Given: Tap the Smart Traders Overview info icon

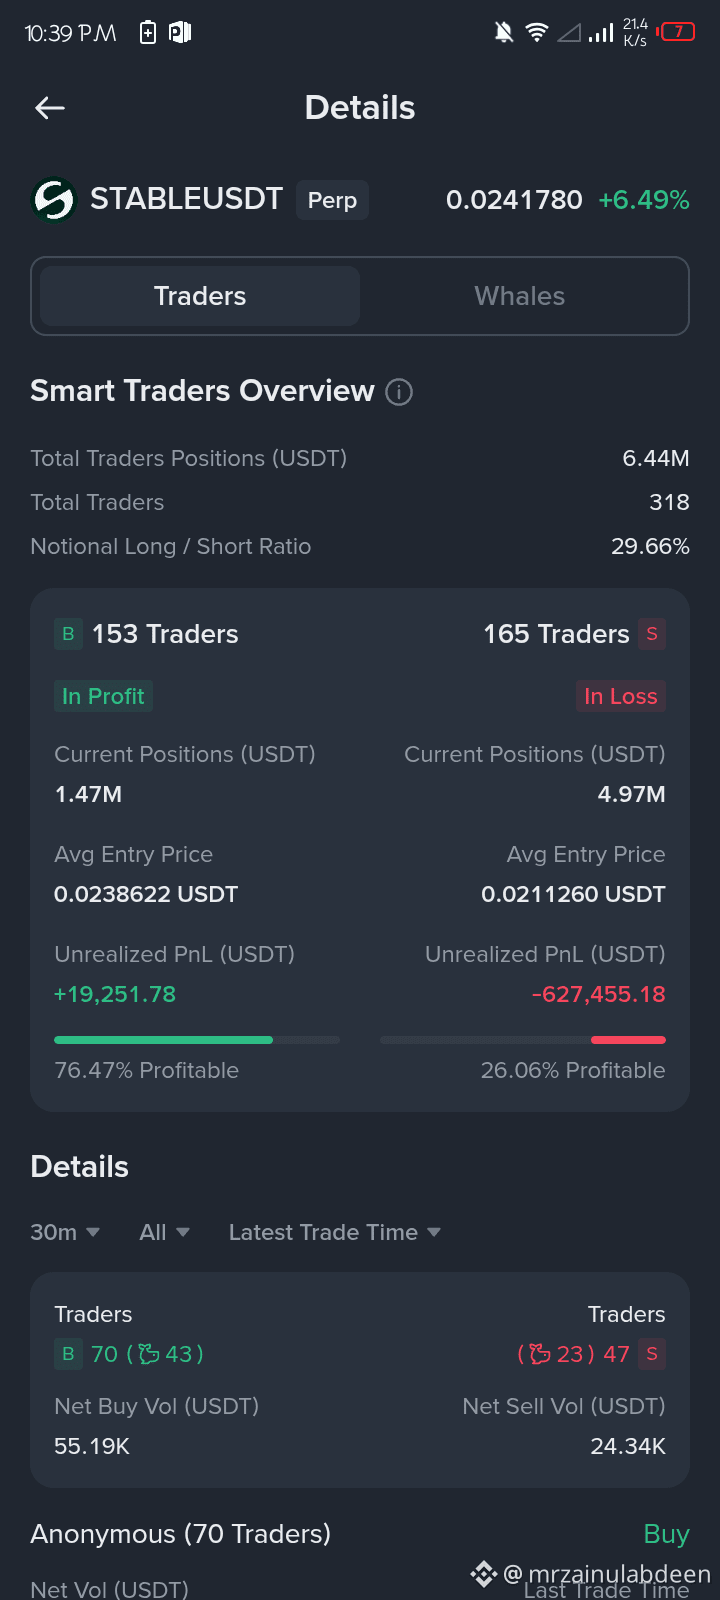Looking at the screenshot, I should coord(399,392).
